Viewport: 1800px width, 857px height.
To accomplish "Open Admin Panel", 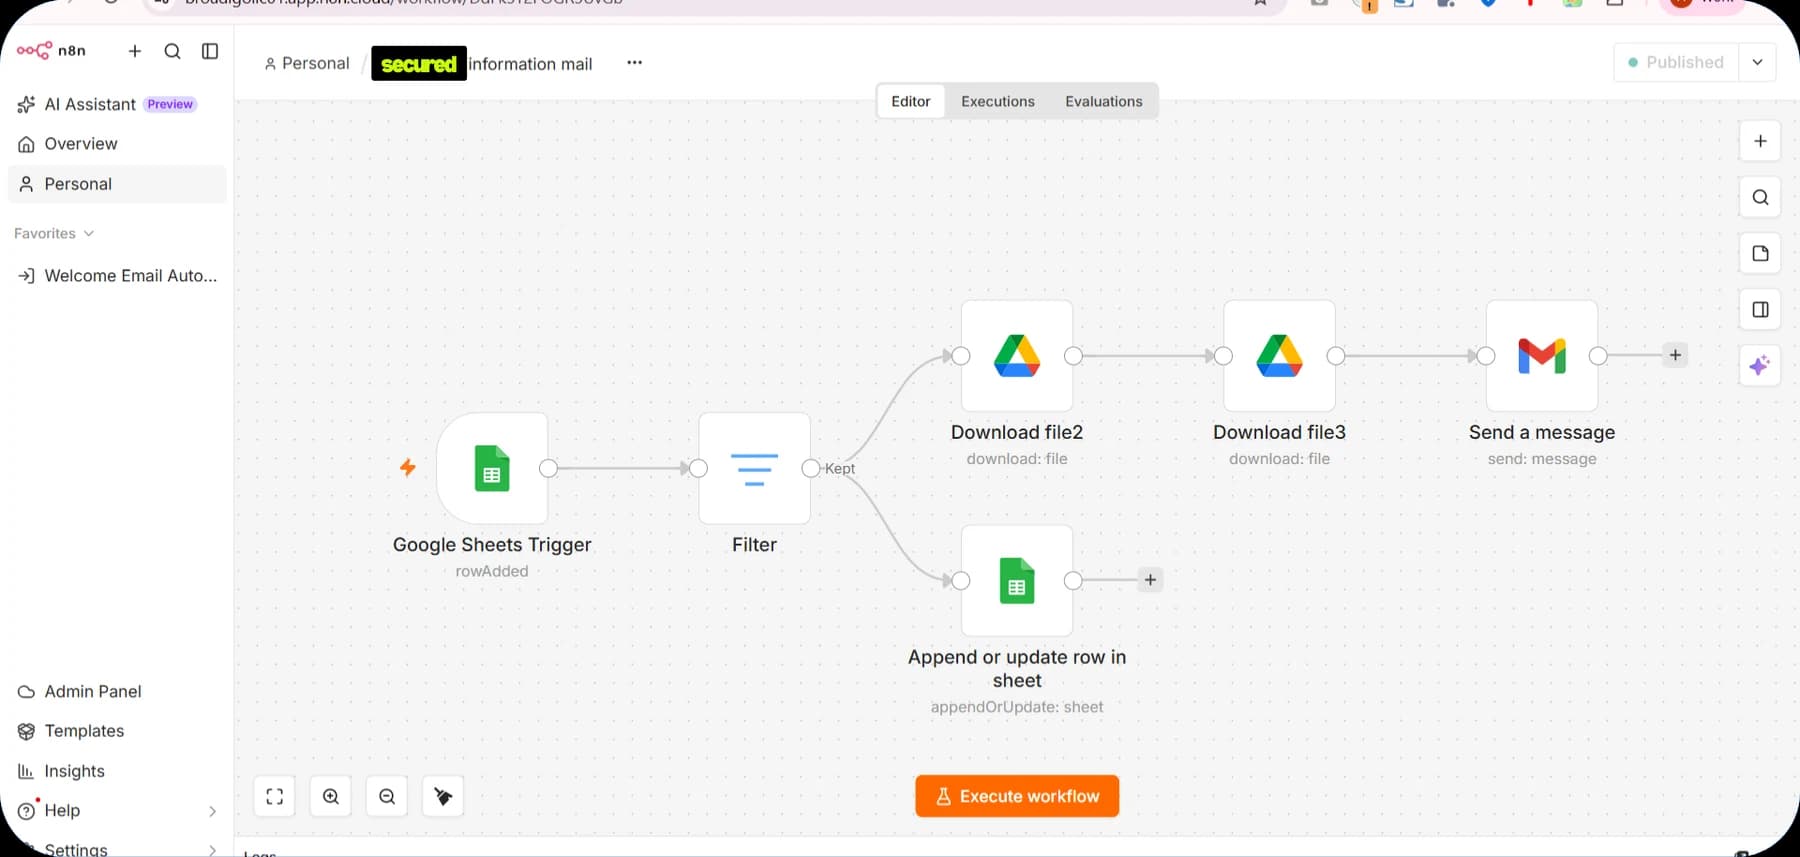I will [117, 691].
